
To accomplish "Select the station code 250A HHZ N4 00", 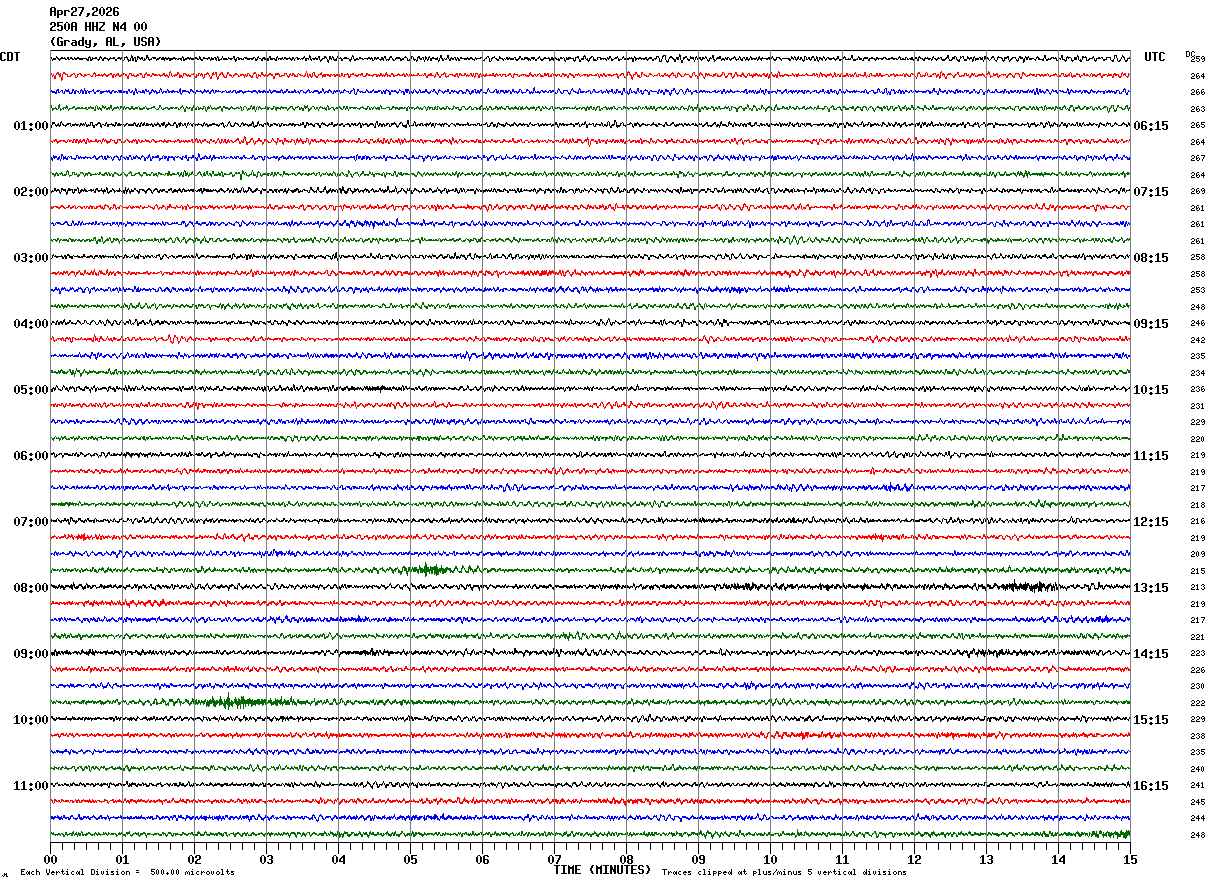I will (98, 27).
